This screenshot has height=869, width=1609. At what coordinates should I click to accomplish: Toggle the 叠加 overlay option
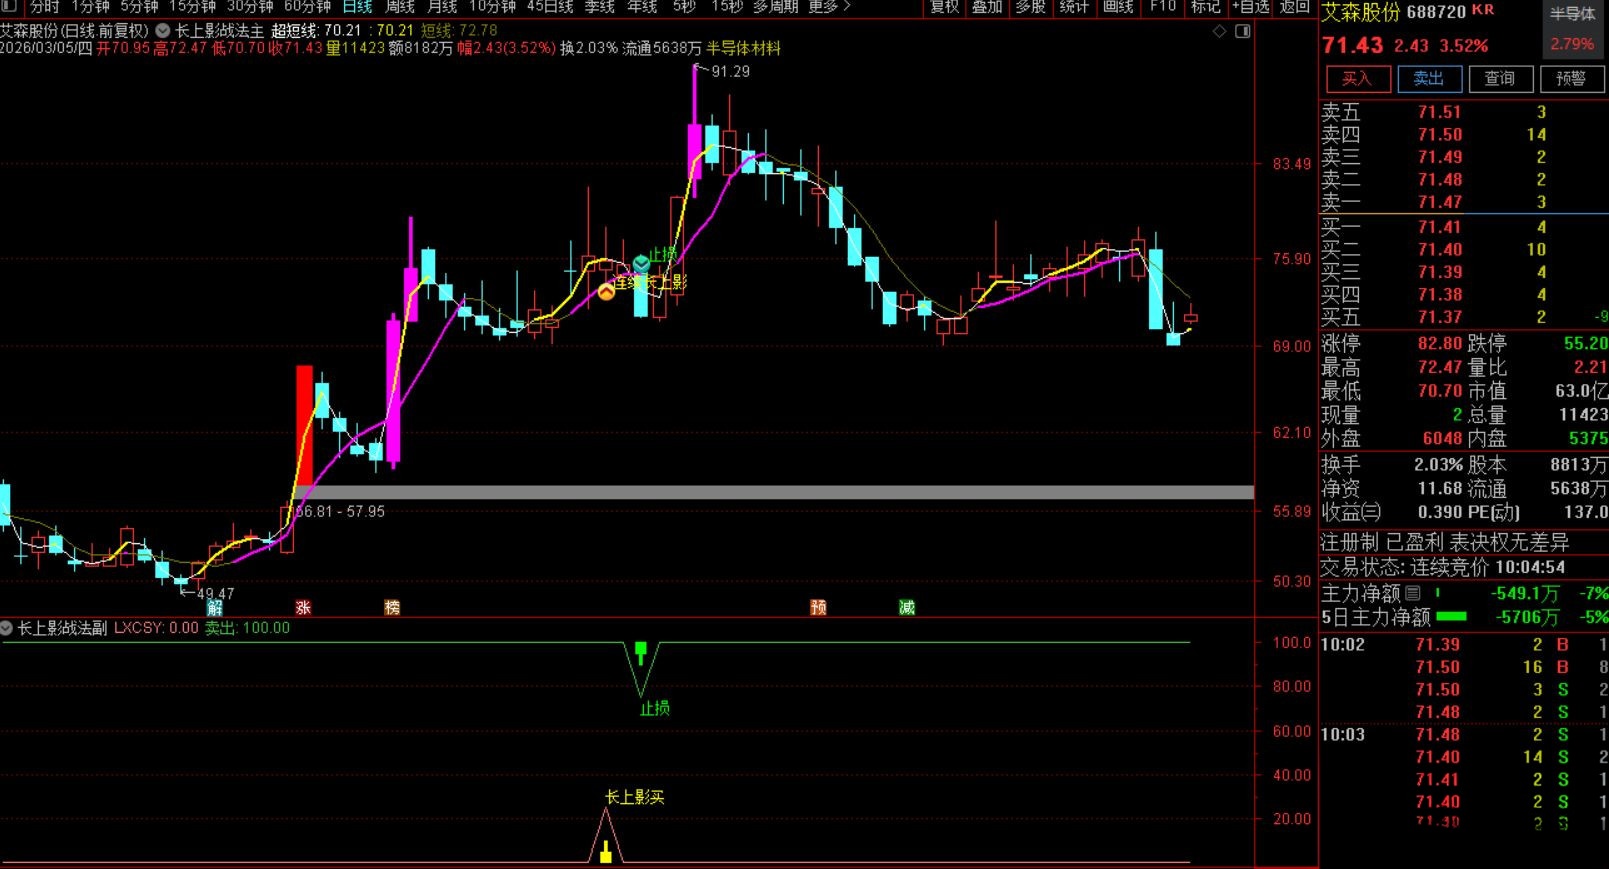[987, 7]
